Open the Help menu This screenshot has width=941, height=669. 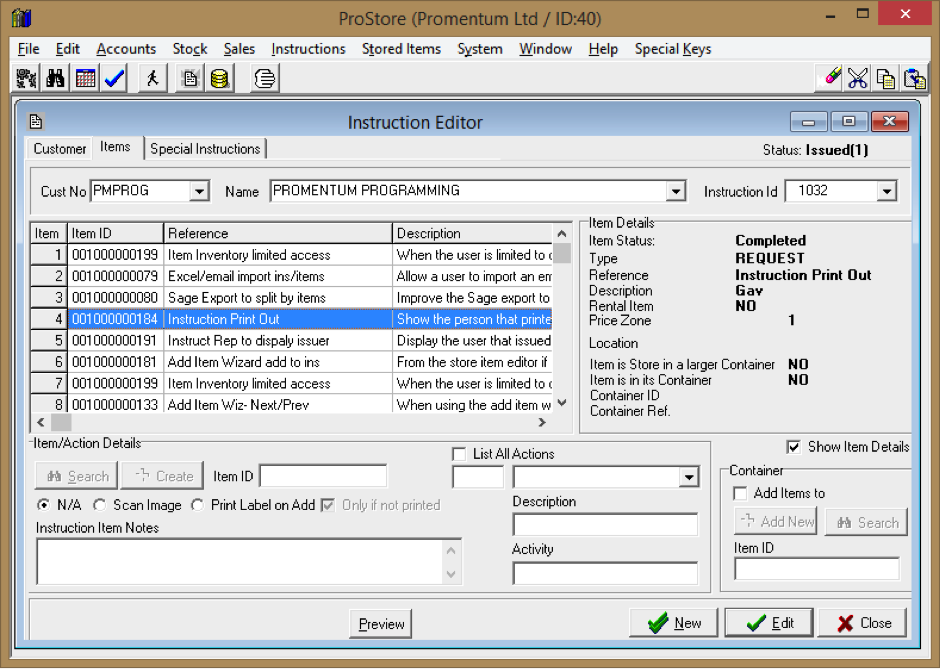603,49
